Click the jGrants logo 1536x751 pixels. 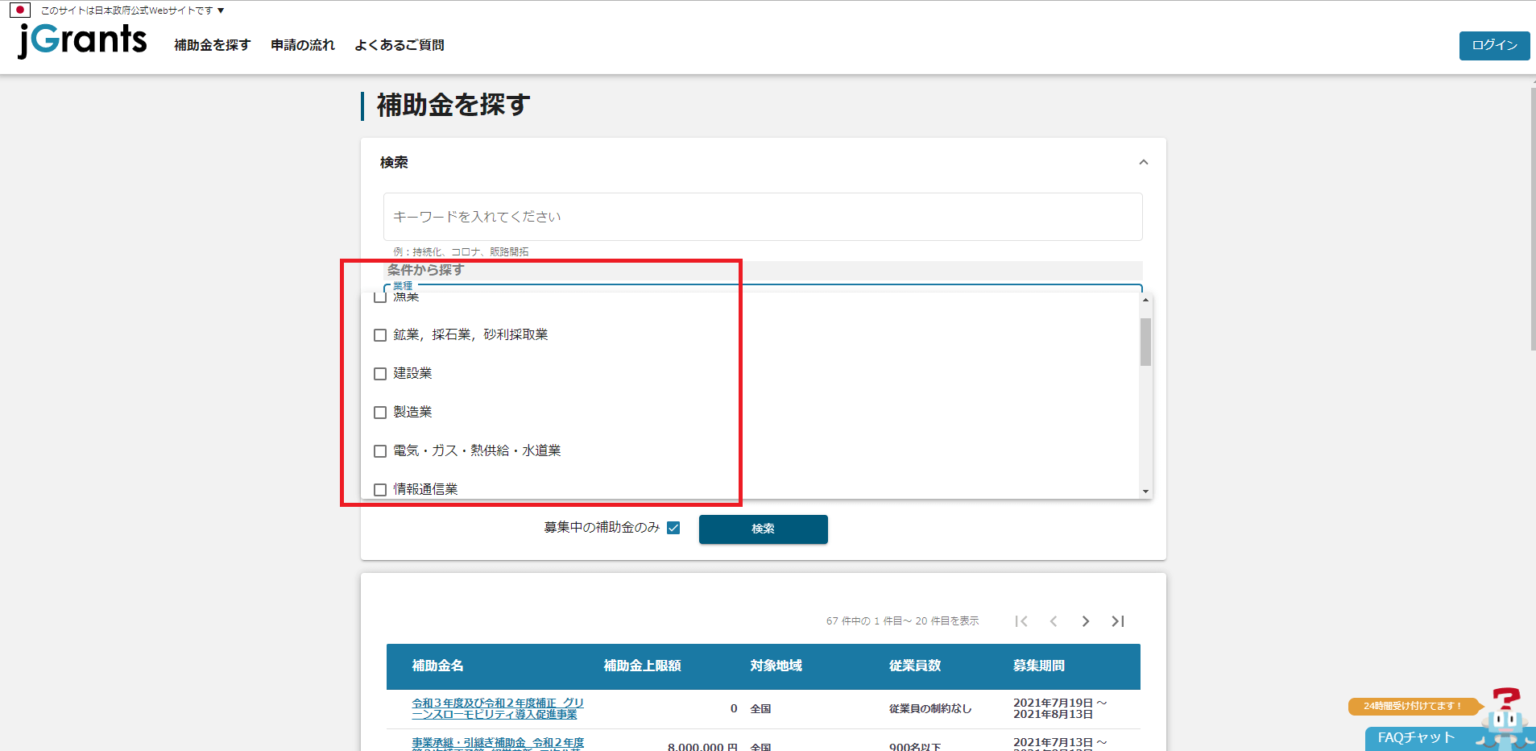click(x=80, y=41)
